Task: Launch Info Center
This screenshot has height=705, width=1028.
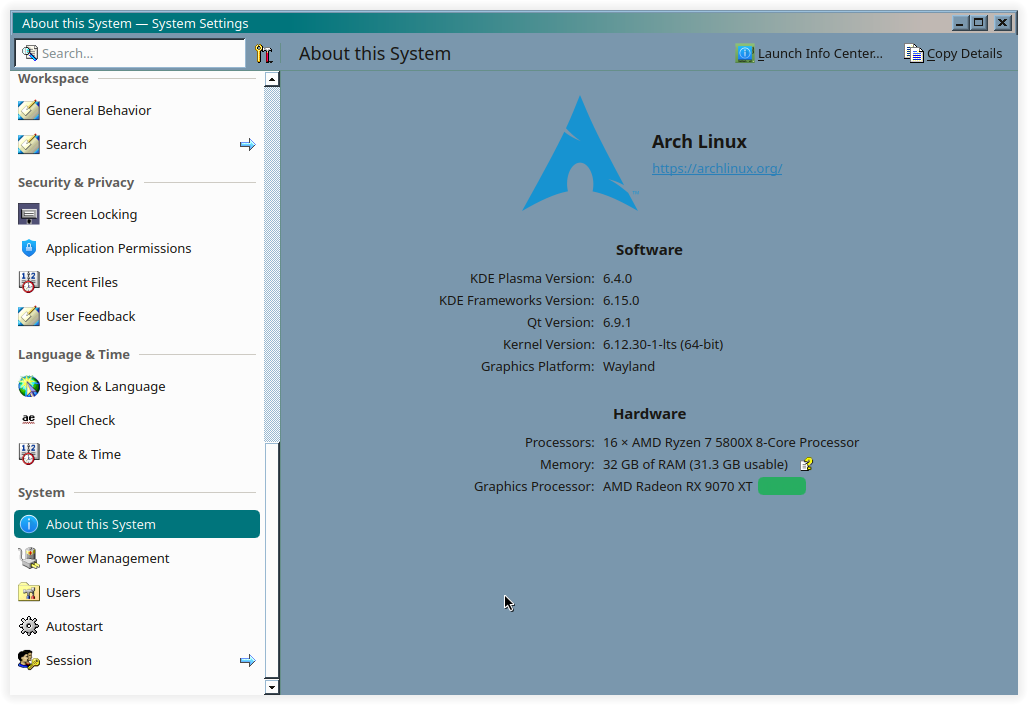Action: pyautogui.click(x=809, y=53)
